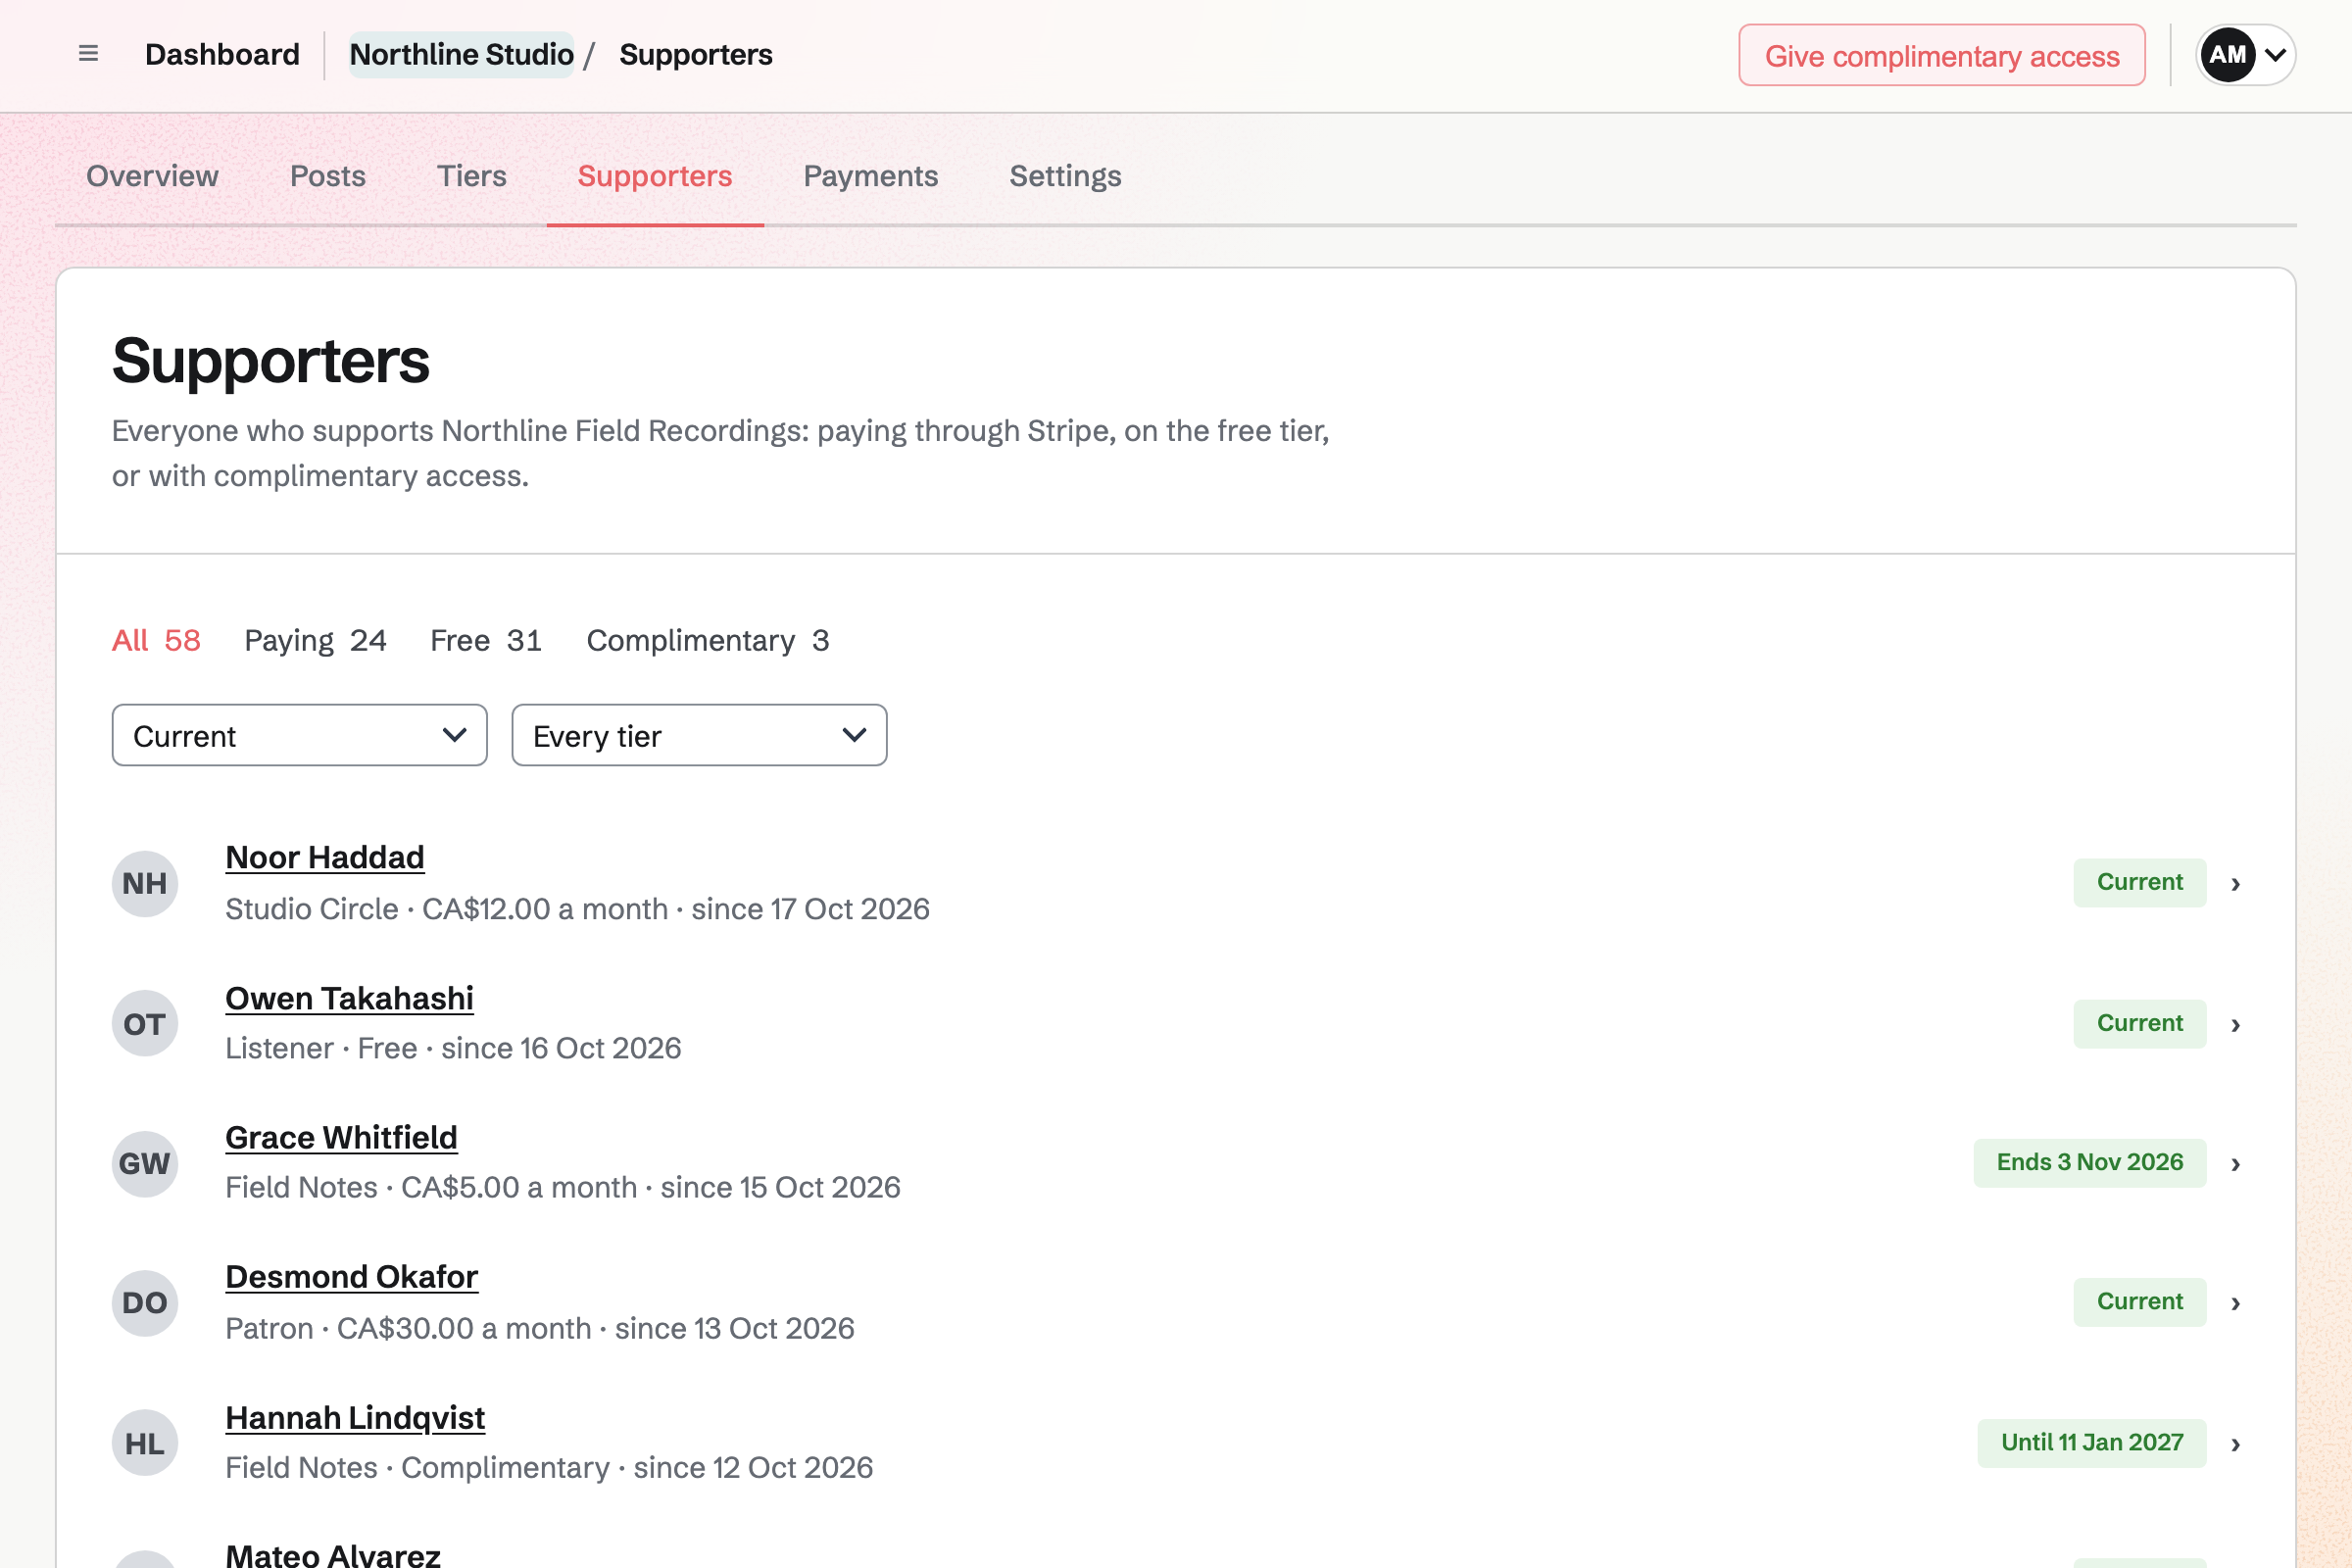Screen dimensions: 2352x1568
Task: Show Complimentary 3 supporters
Action: coord(707,640)
